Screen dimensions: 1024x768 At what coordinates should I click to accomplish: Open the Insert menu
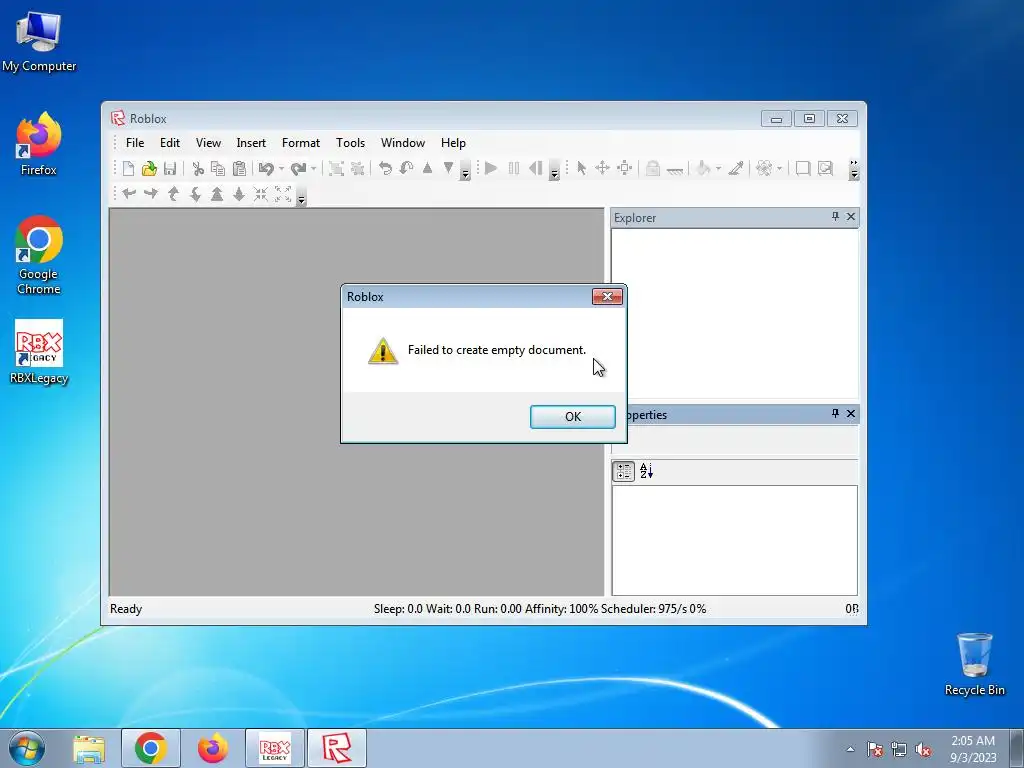pyautogui.click(x=251, y=143)
